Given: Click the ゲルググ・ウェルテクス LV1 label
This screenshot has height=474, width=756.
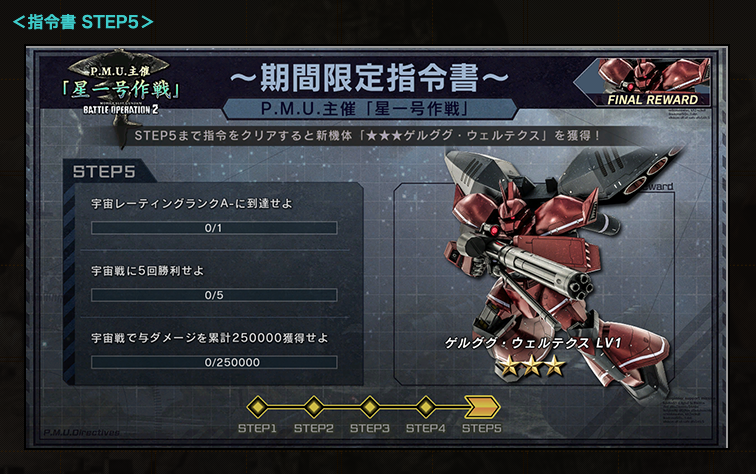Looking at the screenshot, I should click(x=532, y=343).
